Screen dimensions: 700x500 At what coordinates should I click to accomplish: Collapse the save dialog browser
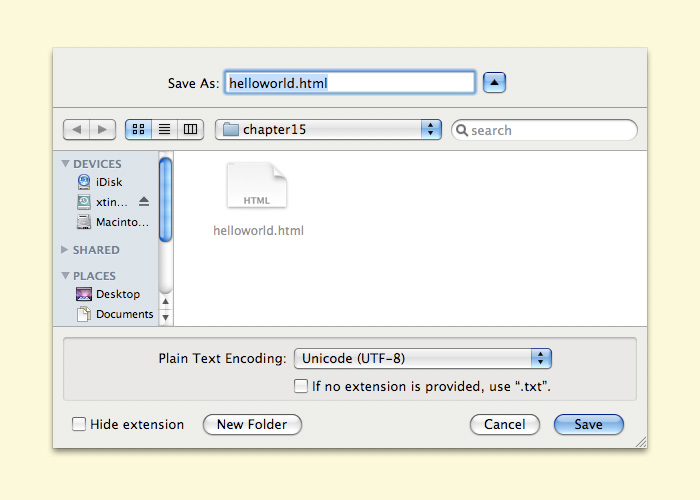494,83
